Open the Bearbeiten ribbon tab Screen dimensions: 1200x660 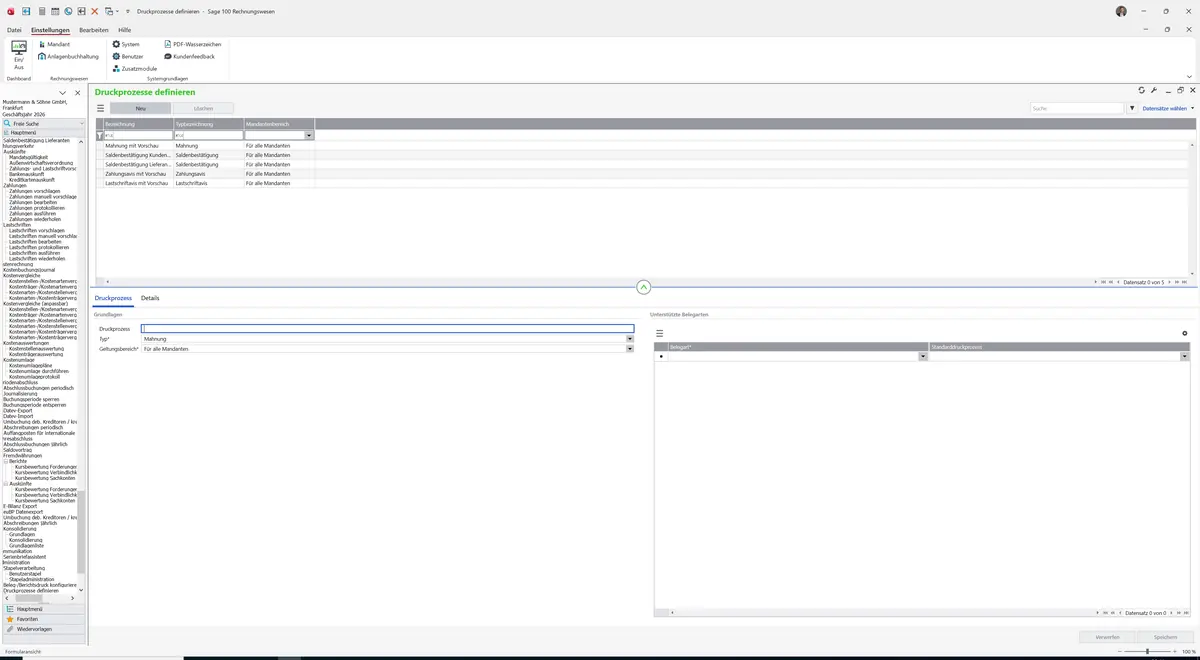pos(94,30)
